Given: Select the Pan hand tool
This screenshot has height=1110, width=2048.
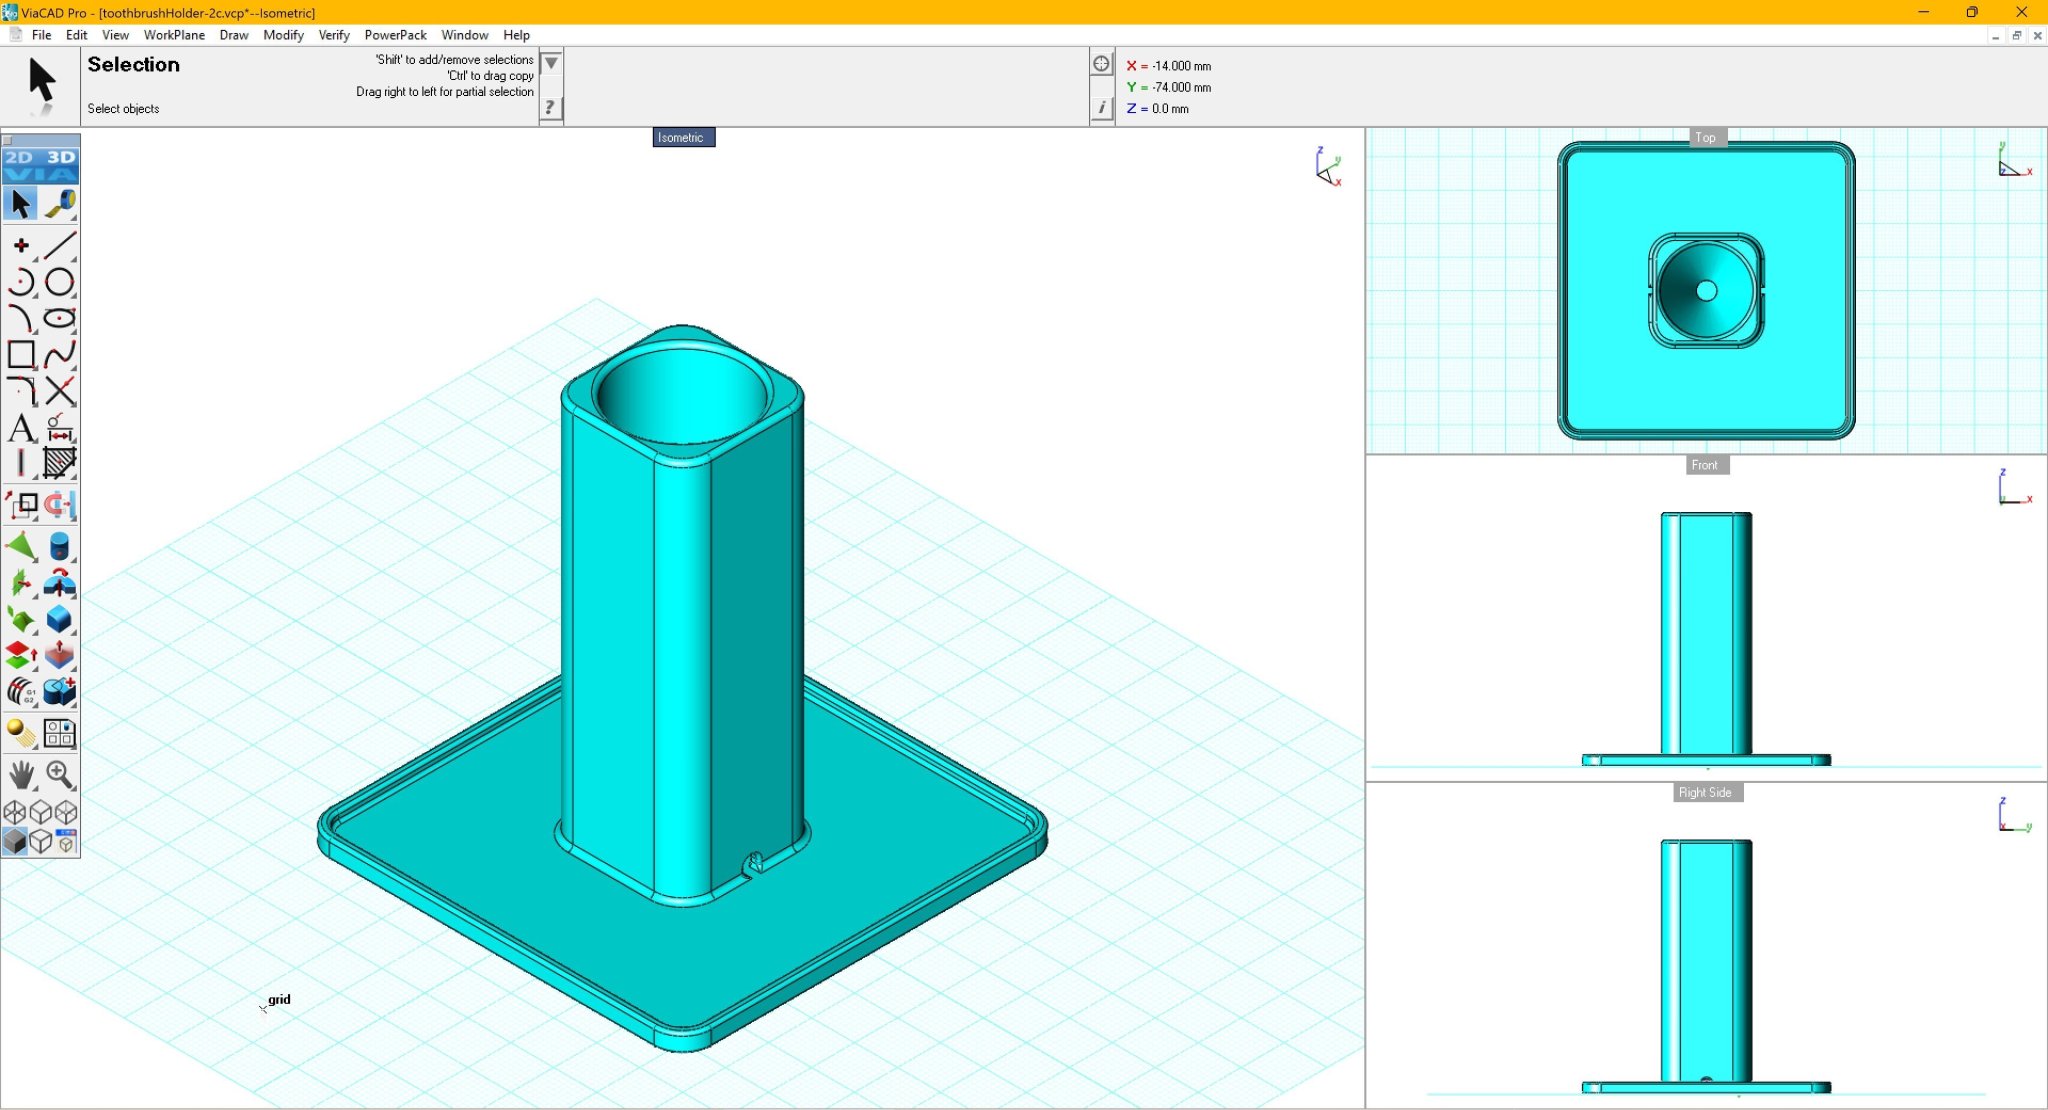Looking at the screenshot, I should pos(21,775).
